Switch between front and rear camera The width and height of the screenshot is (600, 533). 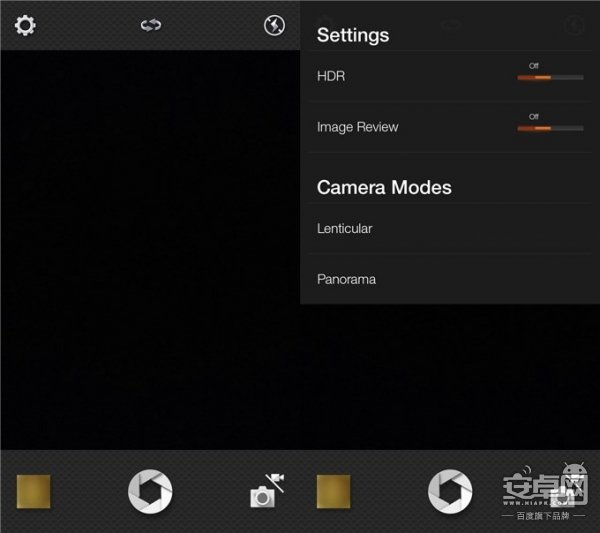click(x=151, y=25)
